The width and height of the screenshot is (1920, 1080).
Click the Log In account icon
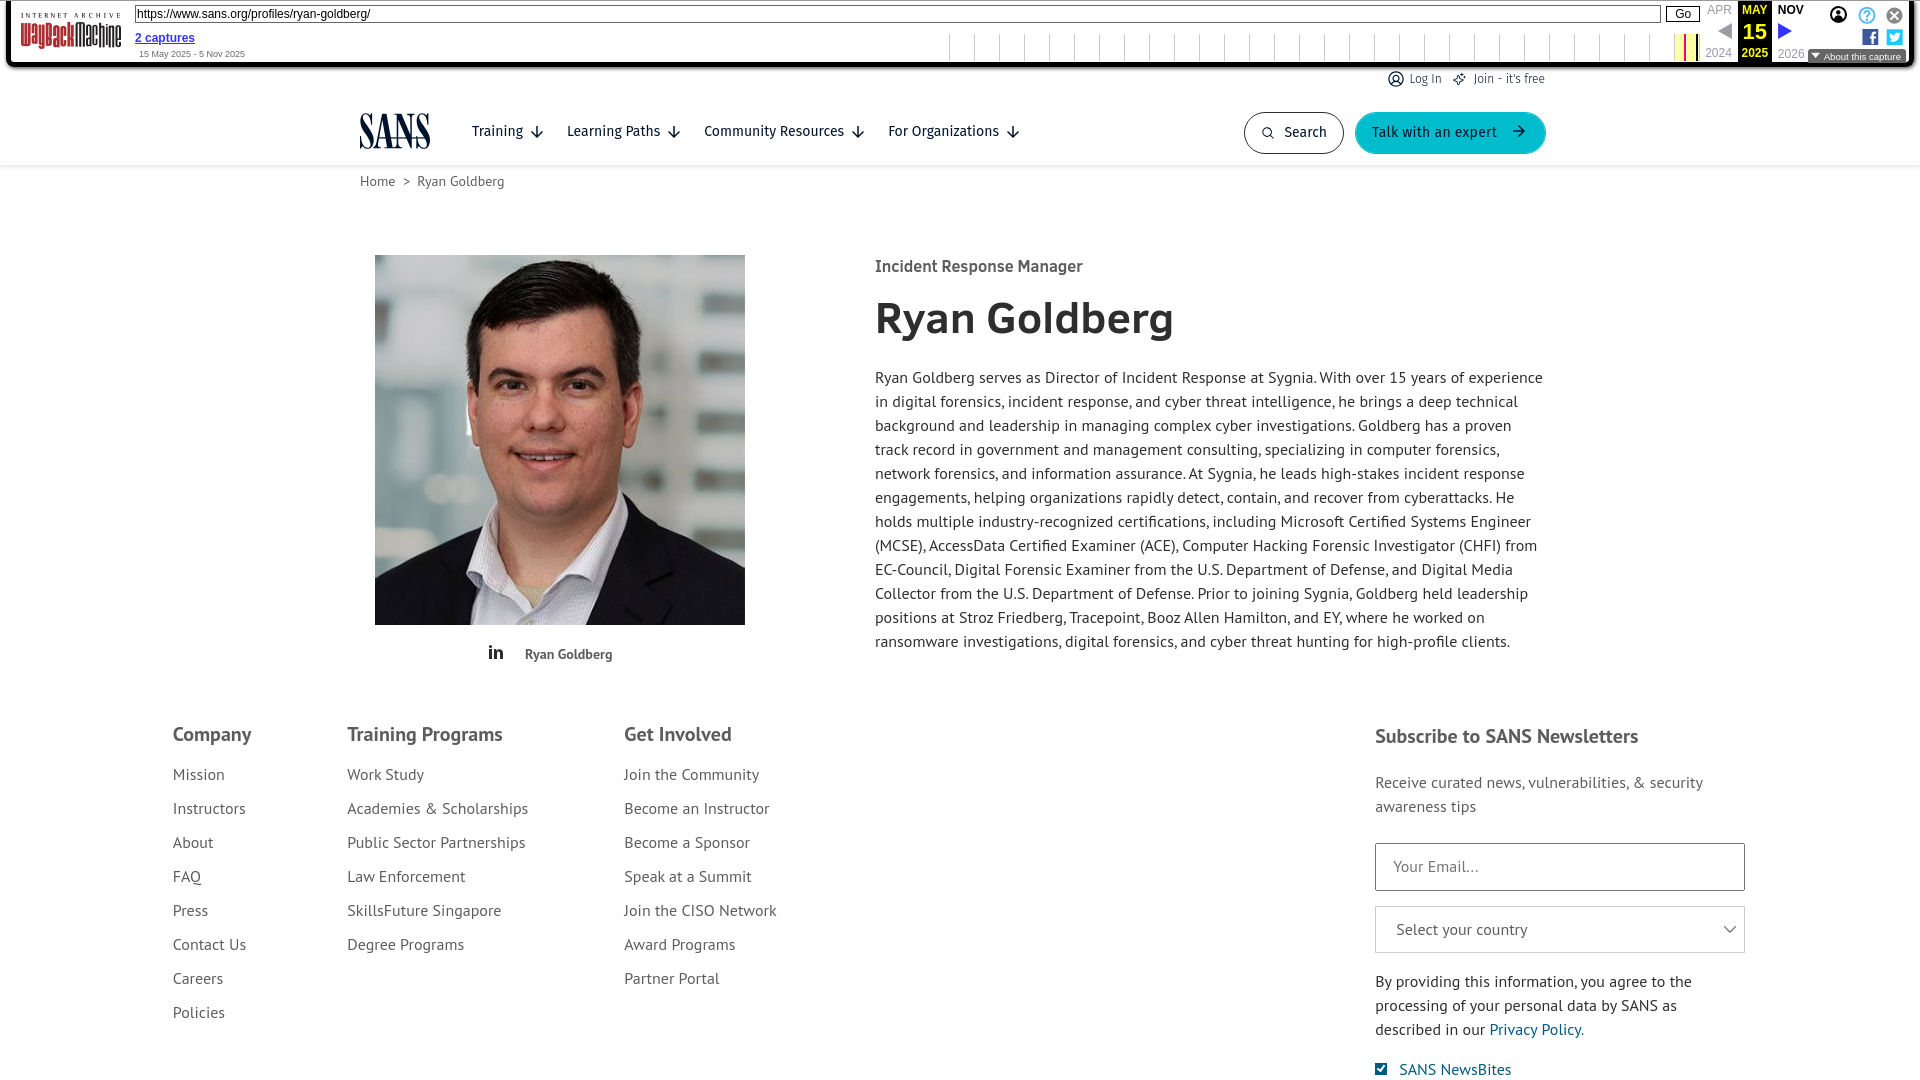click(x=1395, y=79)
